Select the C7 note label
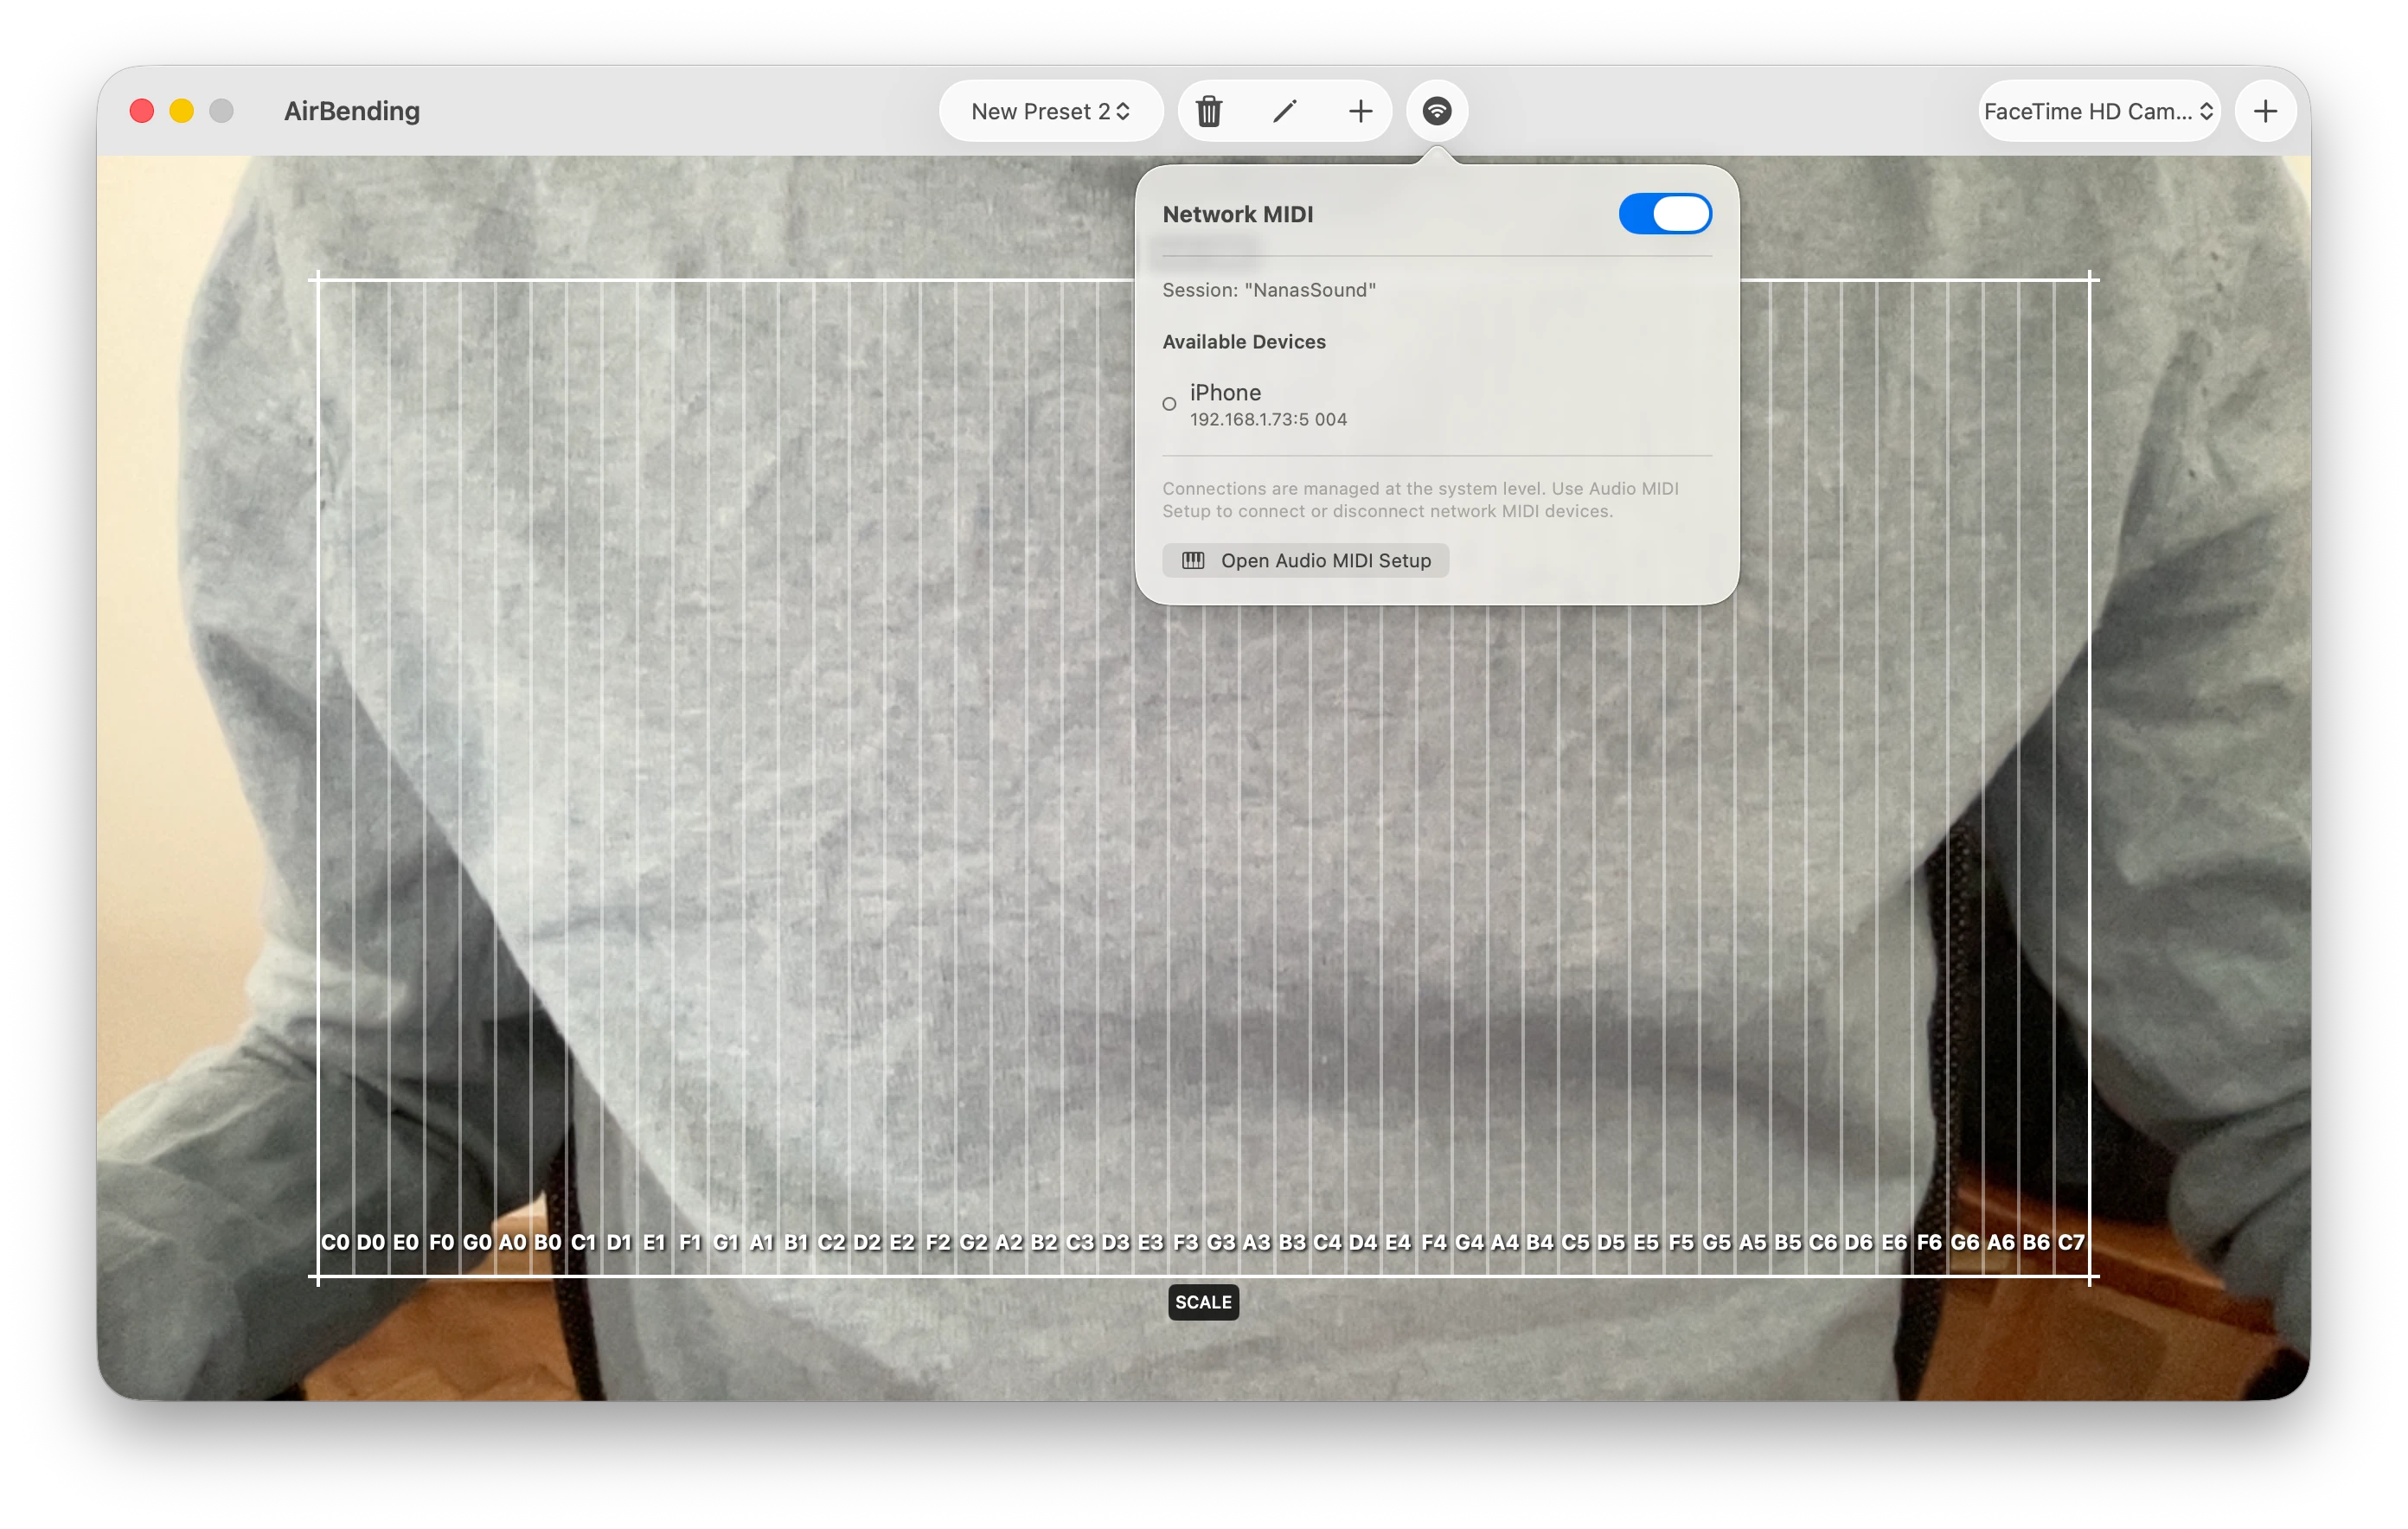 [x=2073, y=1242]
